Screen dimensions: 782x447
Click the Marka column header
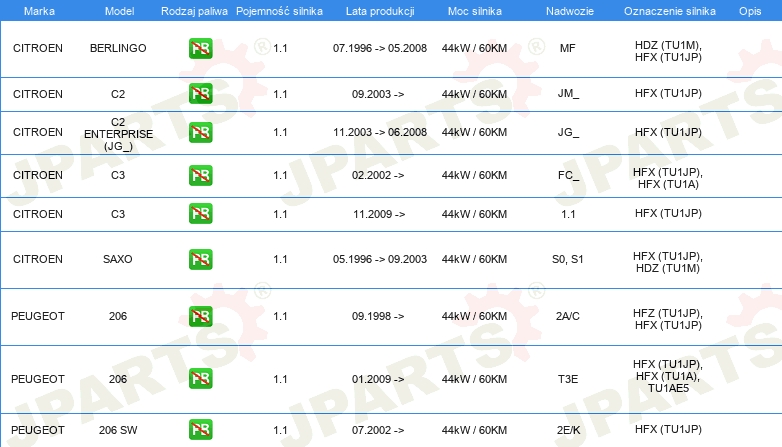[39, 11]
